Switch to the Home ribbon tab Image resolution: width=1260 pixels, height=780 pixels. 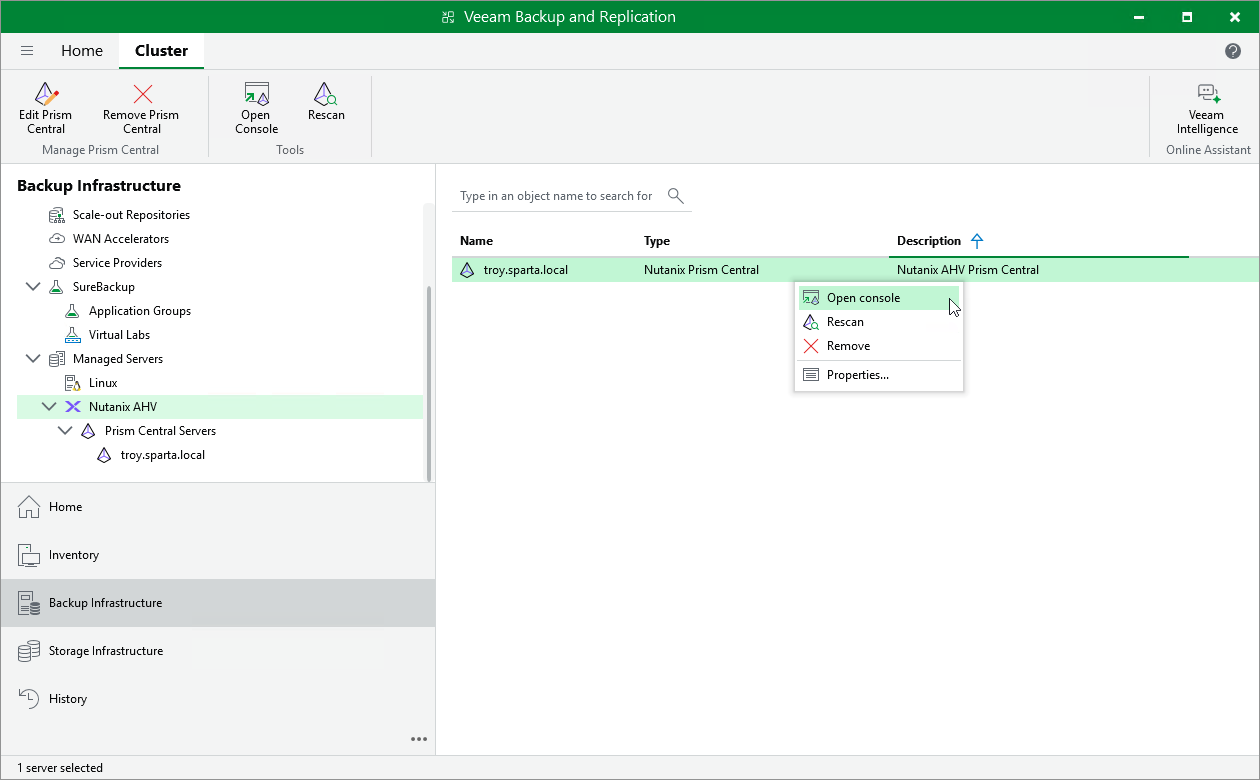pos(82,51)
